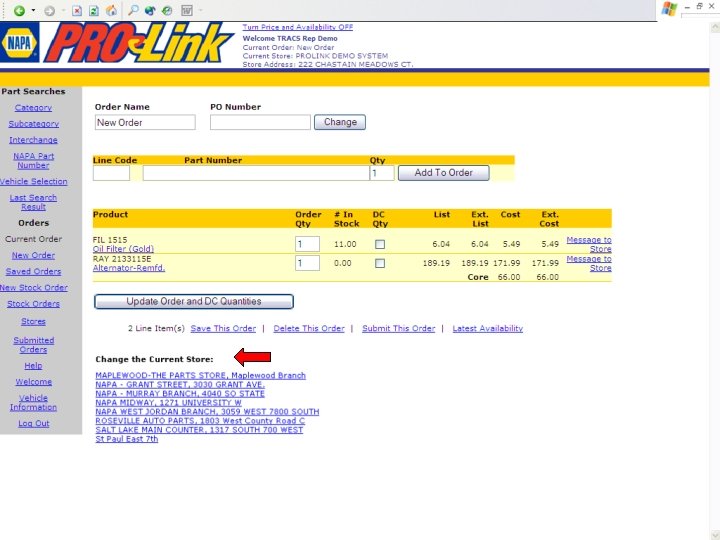
Task: Click the Windows flag logo icon
Action: click(669, 9)
